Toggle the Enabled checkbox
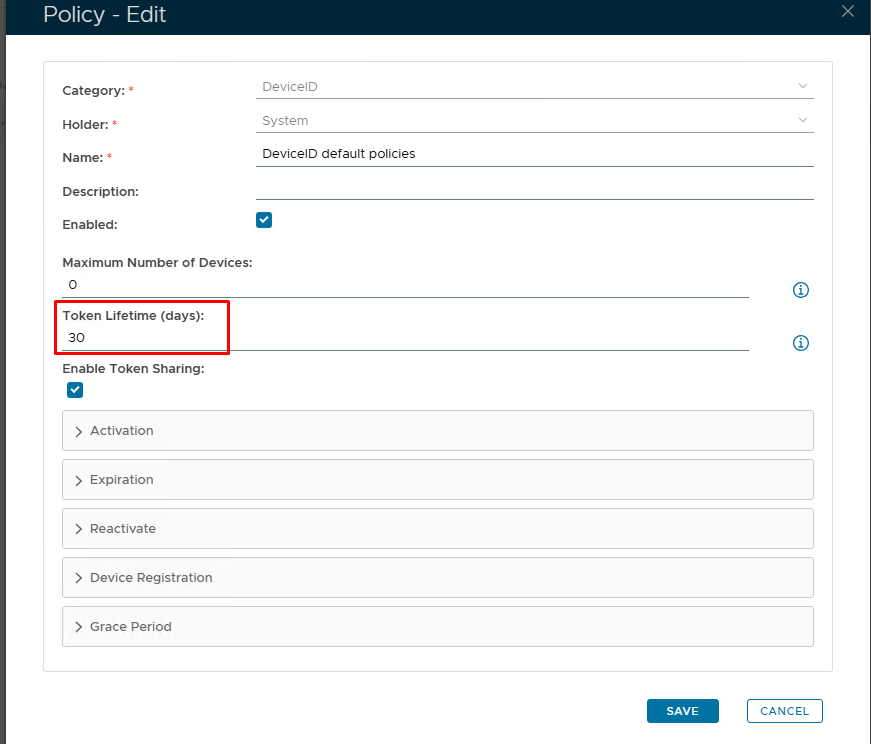The image size is (871, 744). click(x=264, y=220)
